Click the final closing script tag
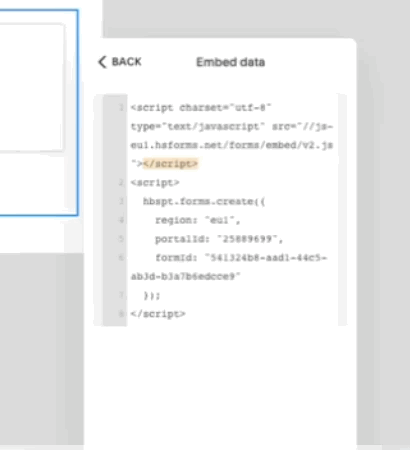 click(x=158, y=314)
